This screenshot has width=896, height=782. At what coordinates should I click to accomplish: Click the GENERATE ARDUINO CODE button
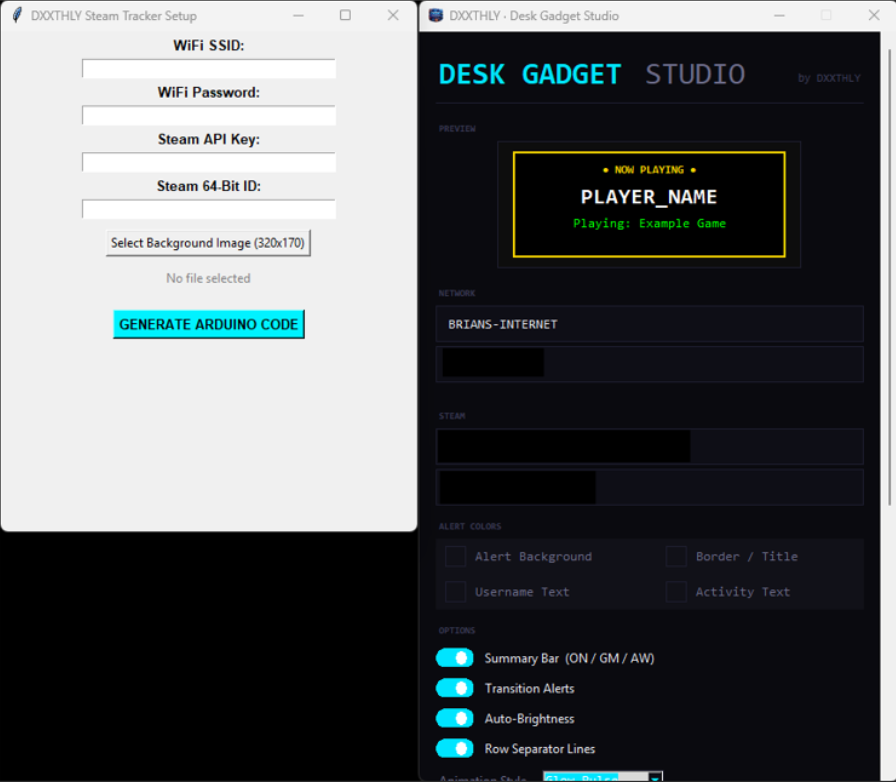pos(209,324)
